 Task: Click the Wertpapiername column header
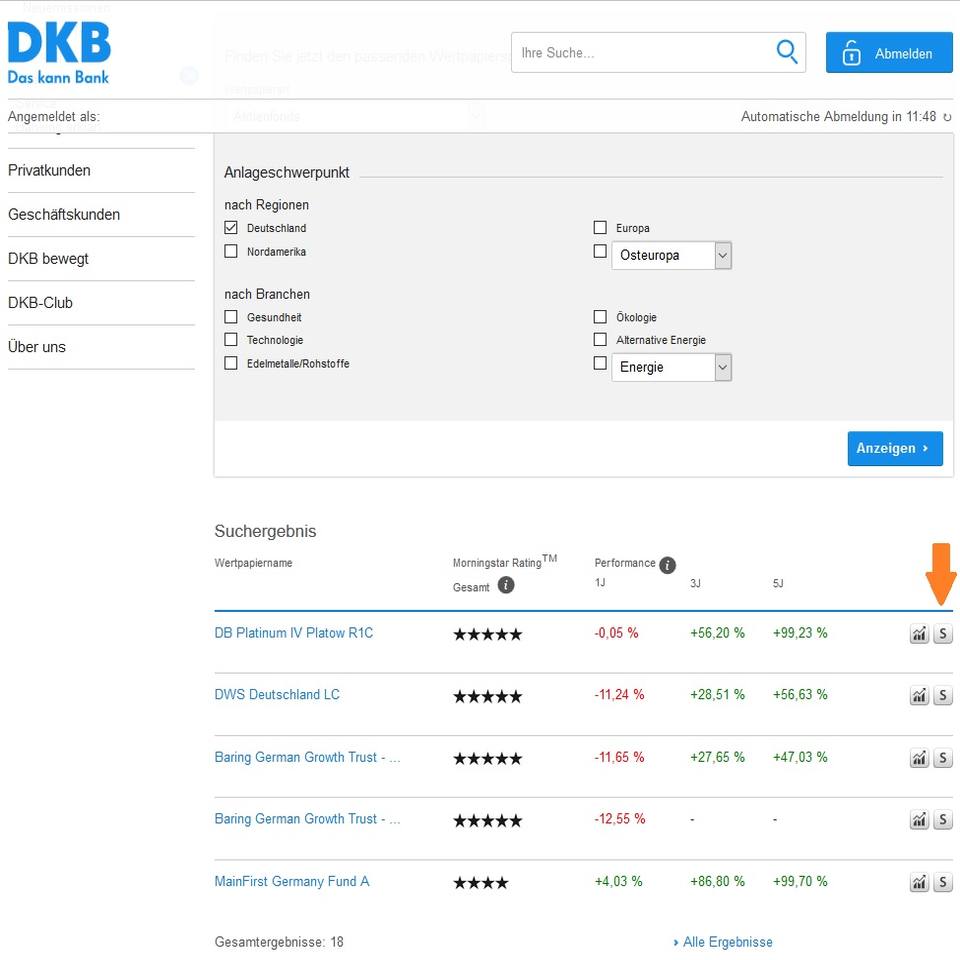pos(253,563)
